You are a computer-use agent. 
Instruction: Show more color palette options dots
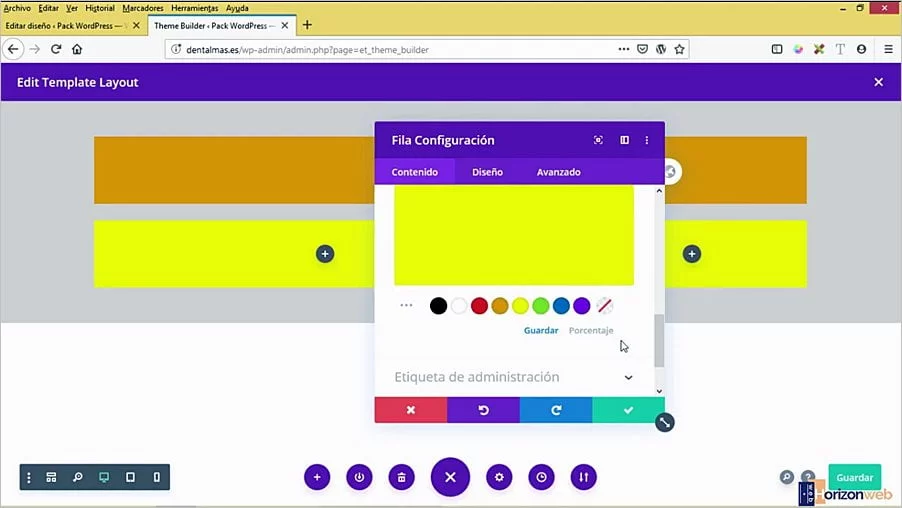(406, 305)
